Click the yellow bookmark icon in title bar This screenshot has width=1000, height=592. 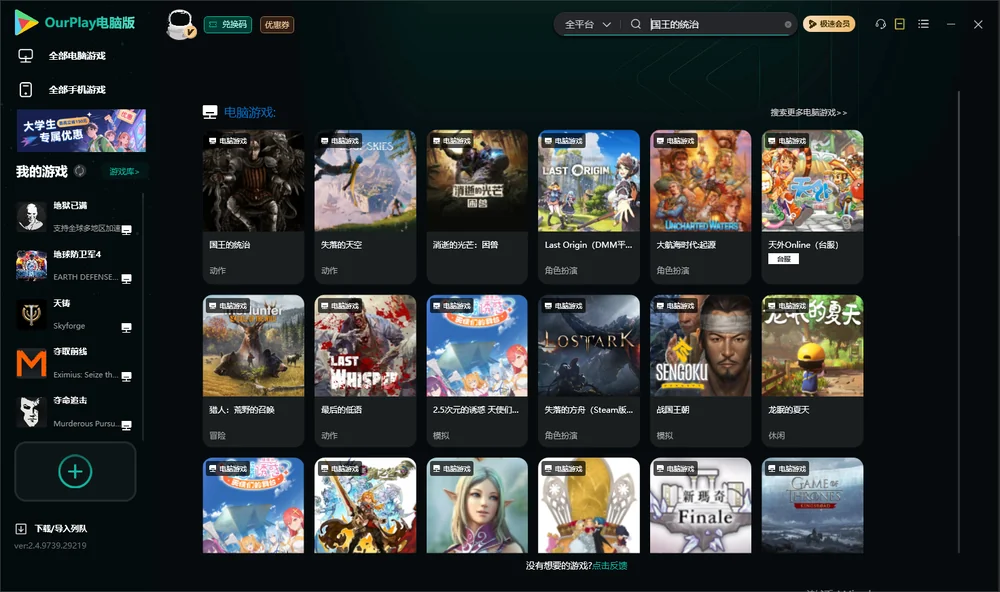pos(900,24)
